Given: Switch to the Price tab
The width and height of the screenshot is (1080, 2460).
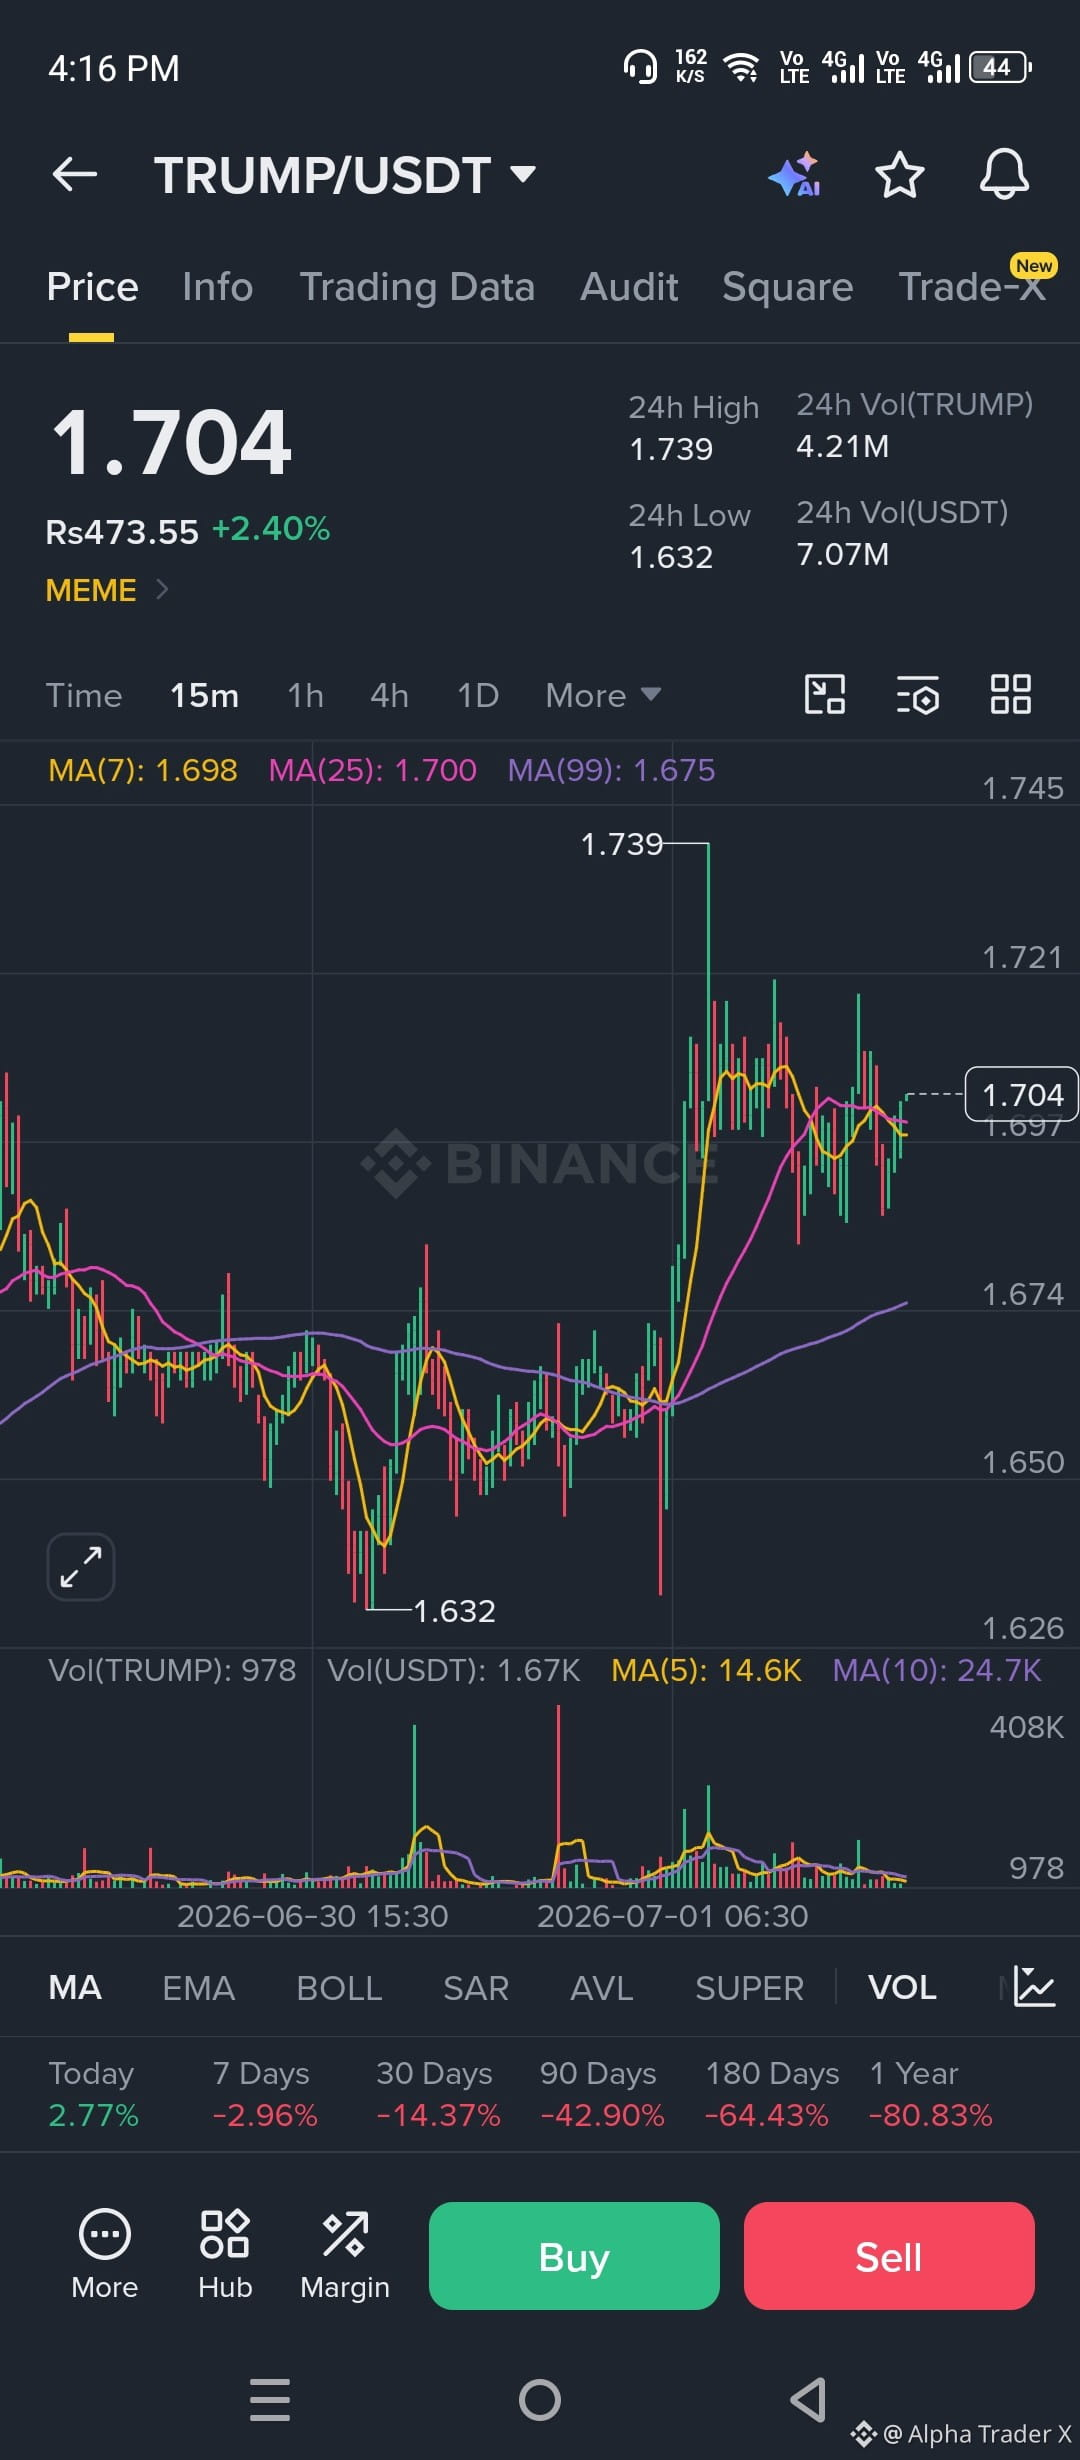Looking at the screenshot, I should tap(92, 287).
